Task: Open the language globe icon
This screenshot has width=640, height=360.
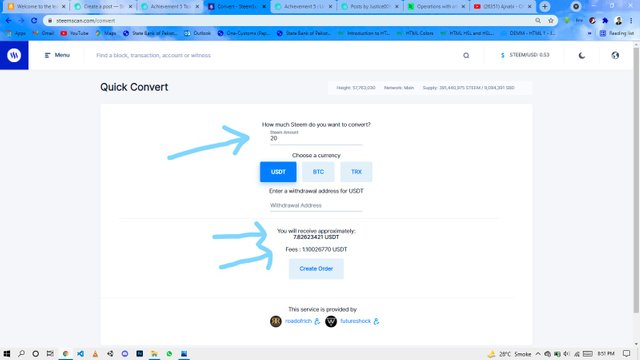Action: 615,55
